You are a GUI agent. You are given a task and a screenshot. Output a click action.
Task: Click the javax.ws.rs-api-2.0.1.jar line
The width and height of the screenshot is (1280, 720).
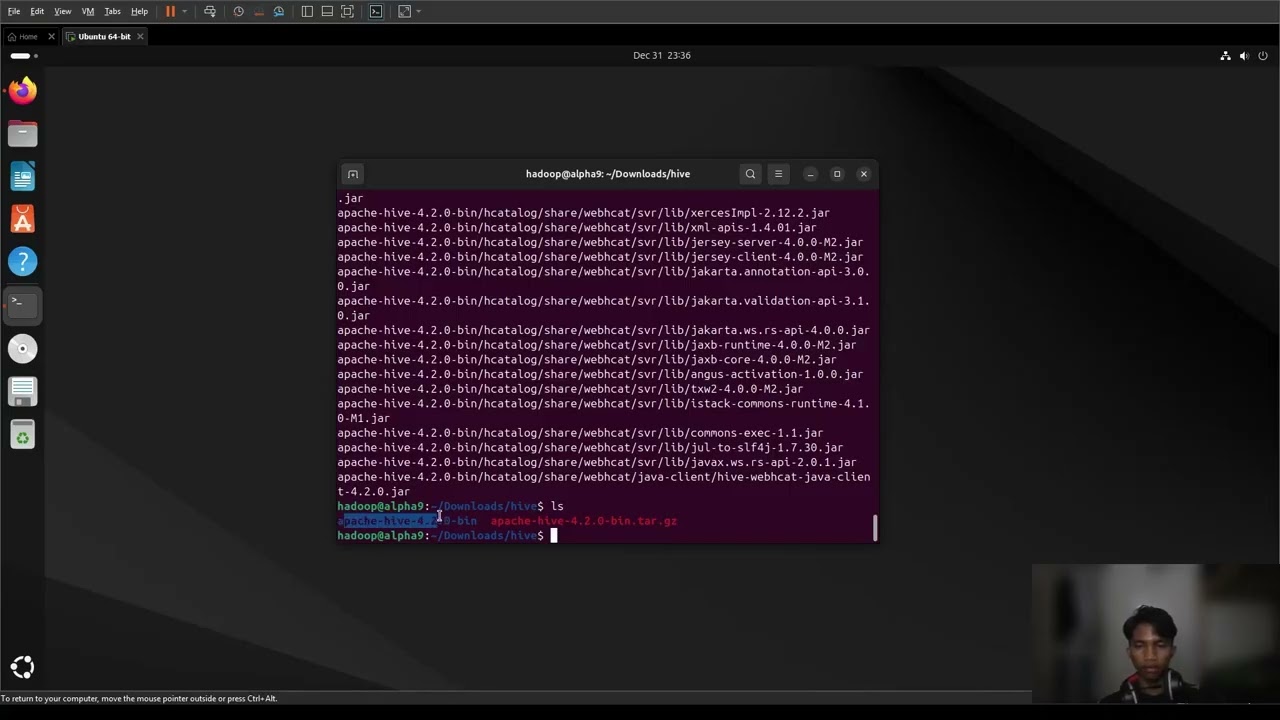(x=597, y=462)
